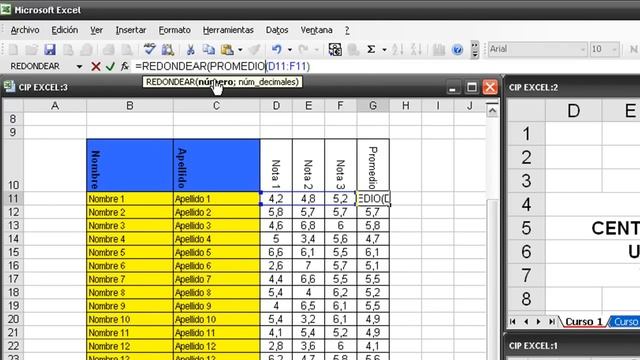Click the green Enter checkmark in formula bar
The width and height of the screenshot is (640, 360).
(110, 66)
